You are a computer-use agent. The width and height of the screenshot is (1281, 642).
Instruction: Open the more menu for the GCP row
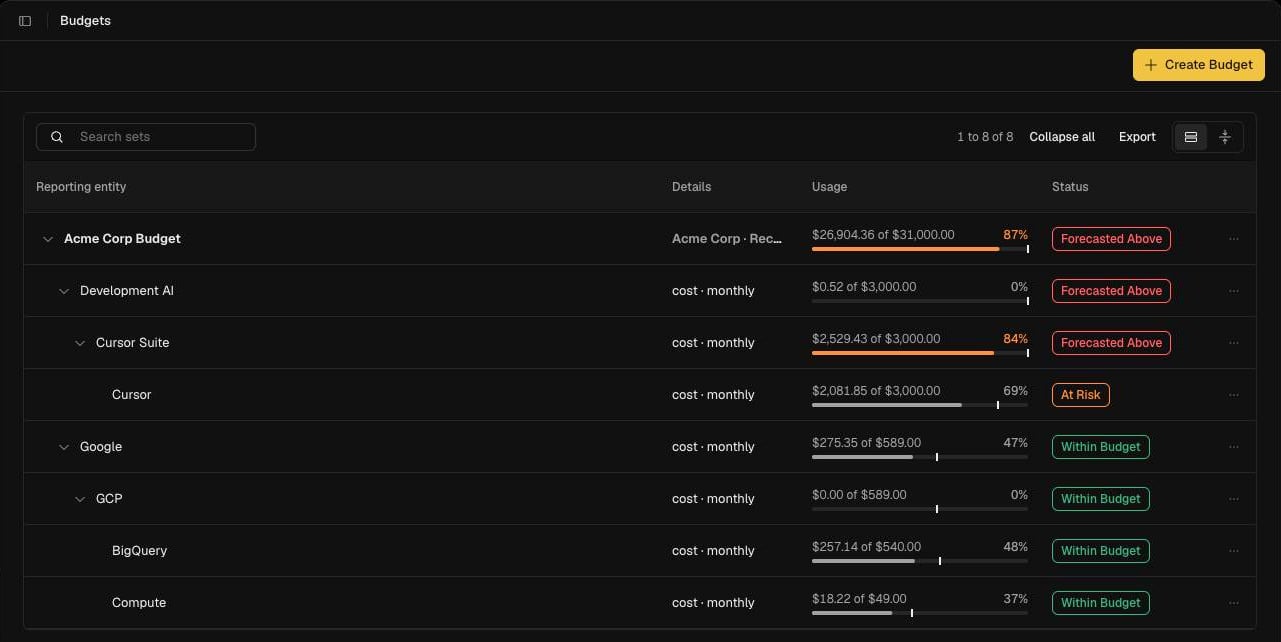[x=1233, y=499]
